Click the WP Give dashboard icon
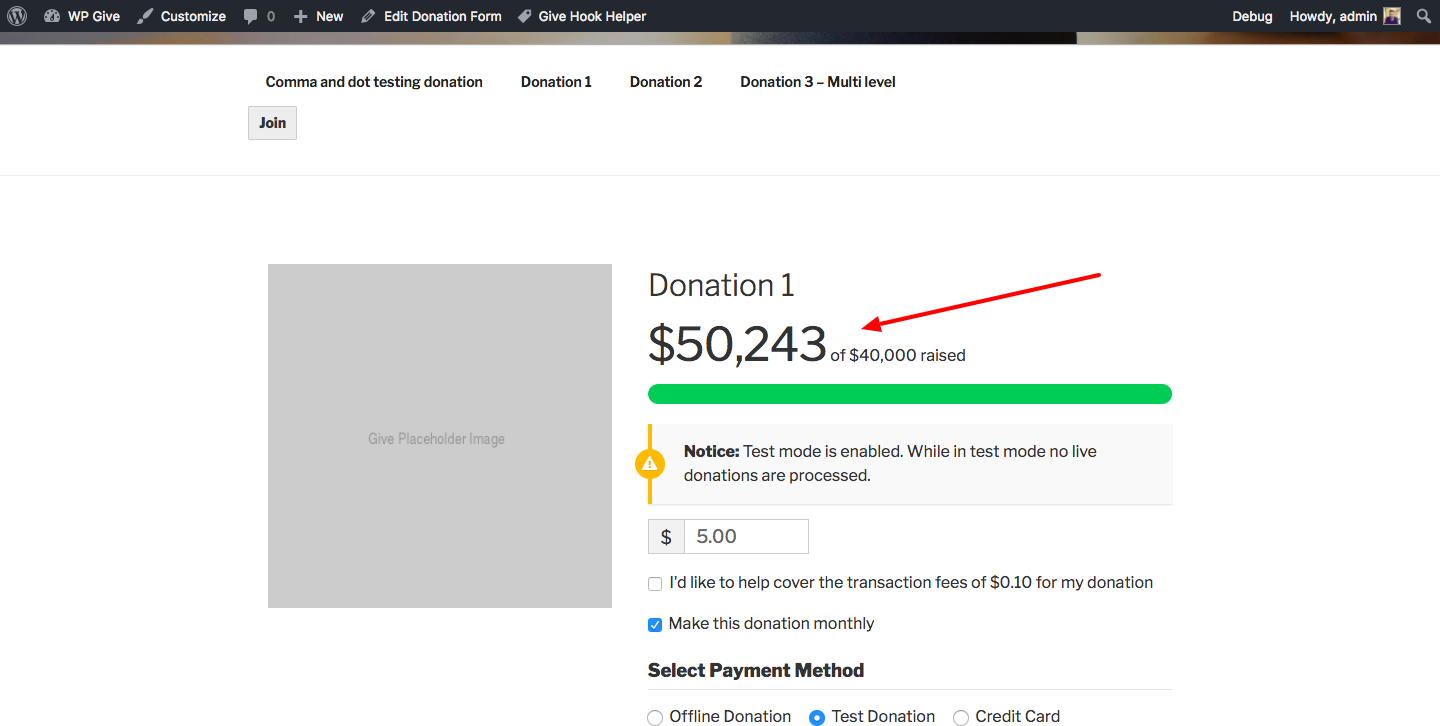This screenshot has width=1440, height=726. tap(52, 16)
